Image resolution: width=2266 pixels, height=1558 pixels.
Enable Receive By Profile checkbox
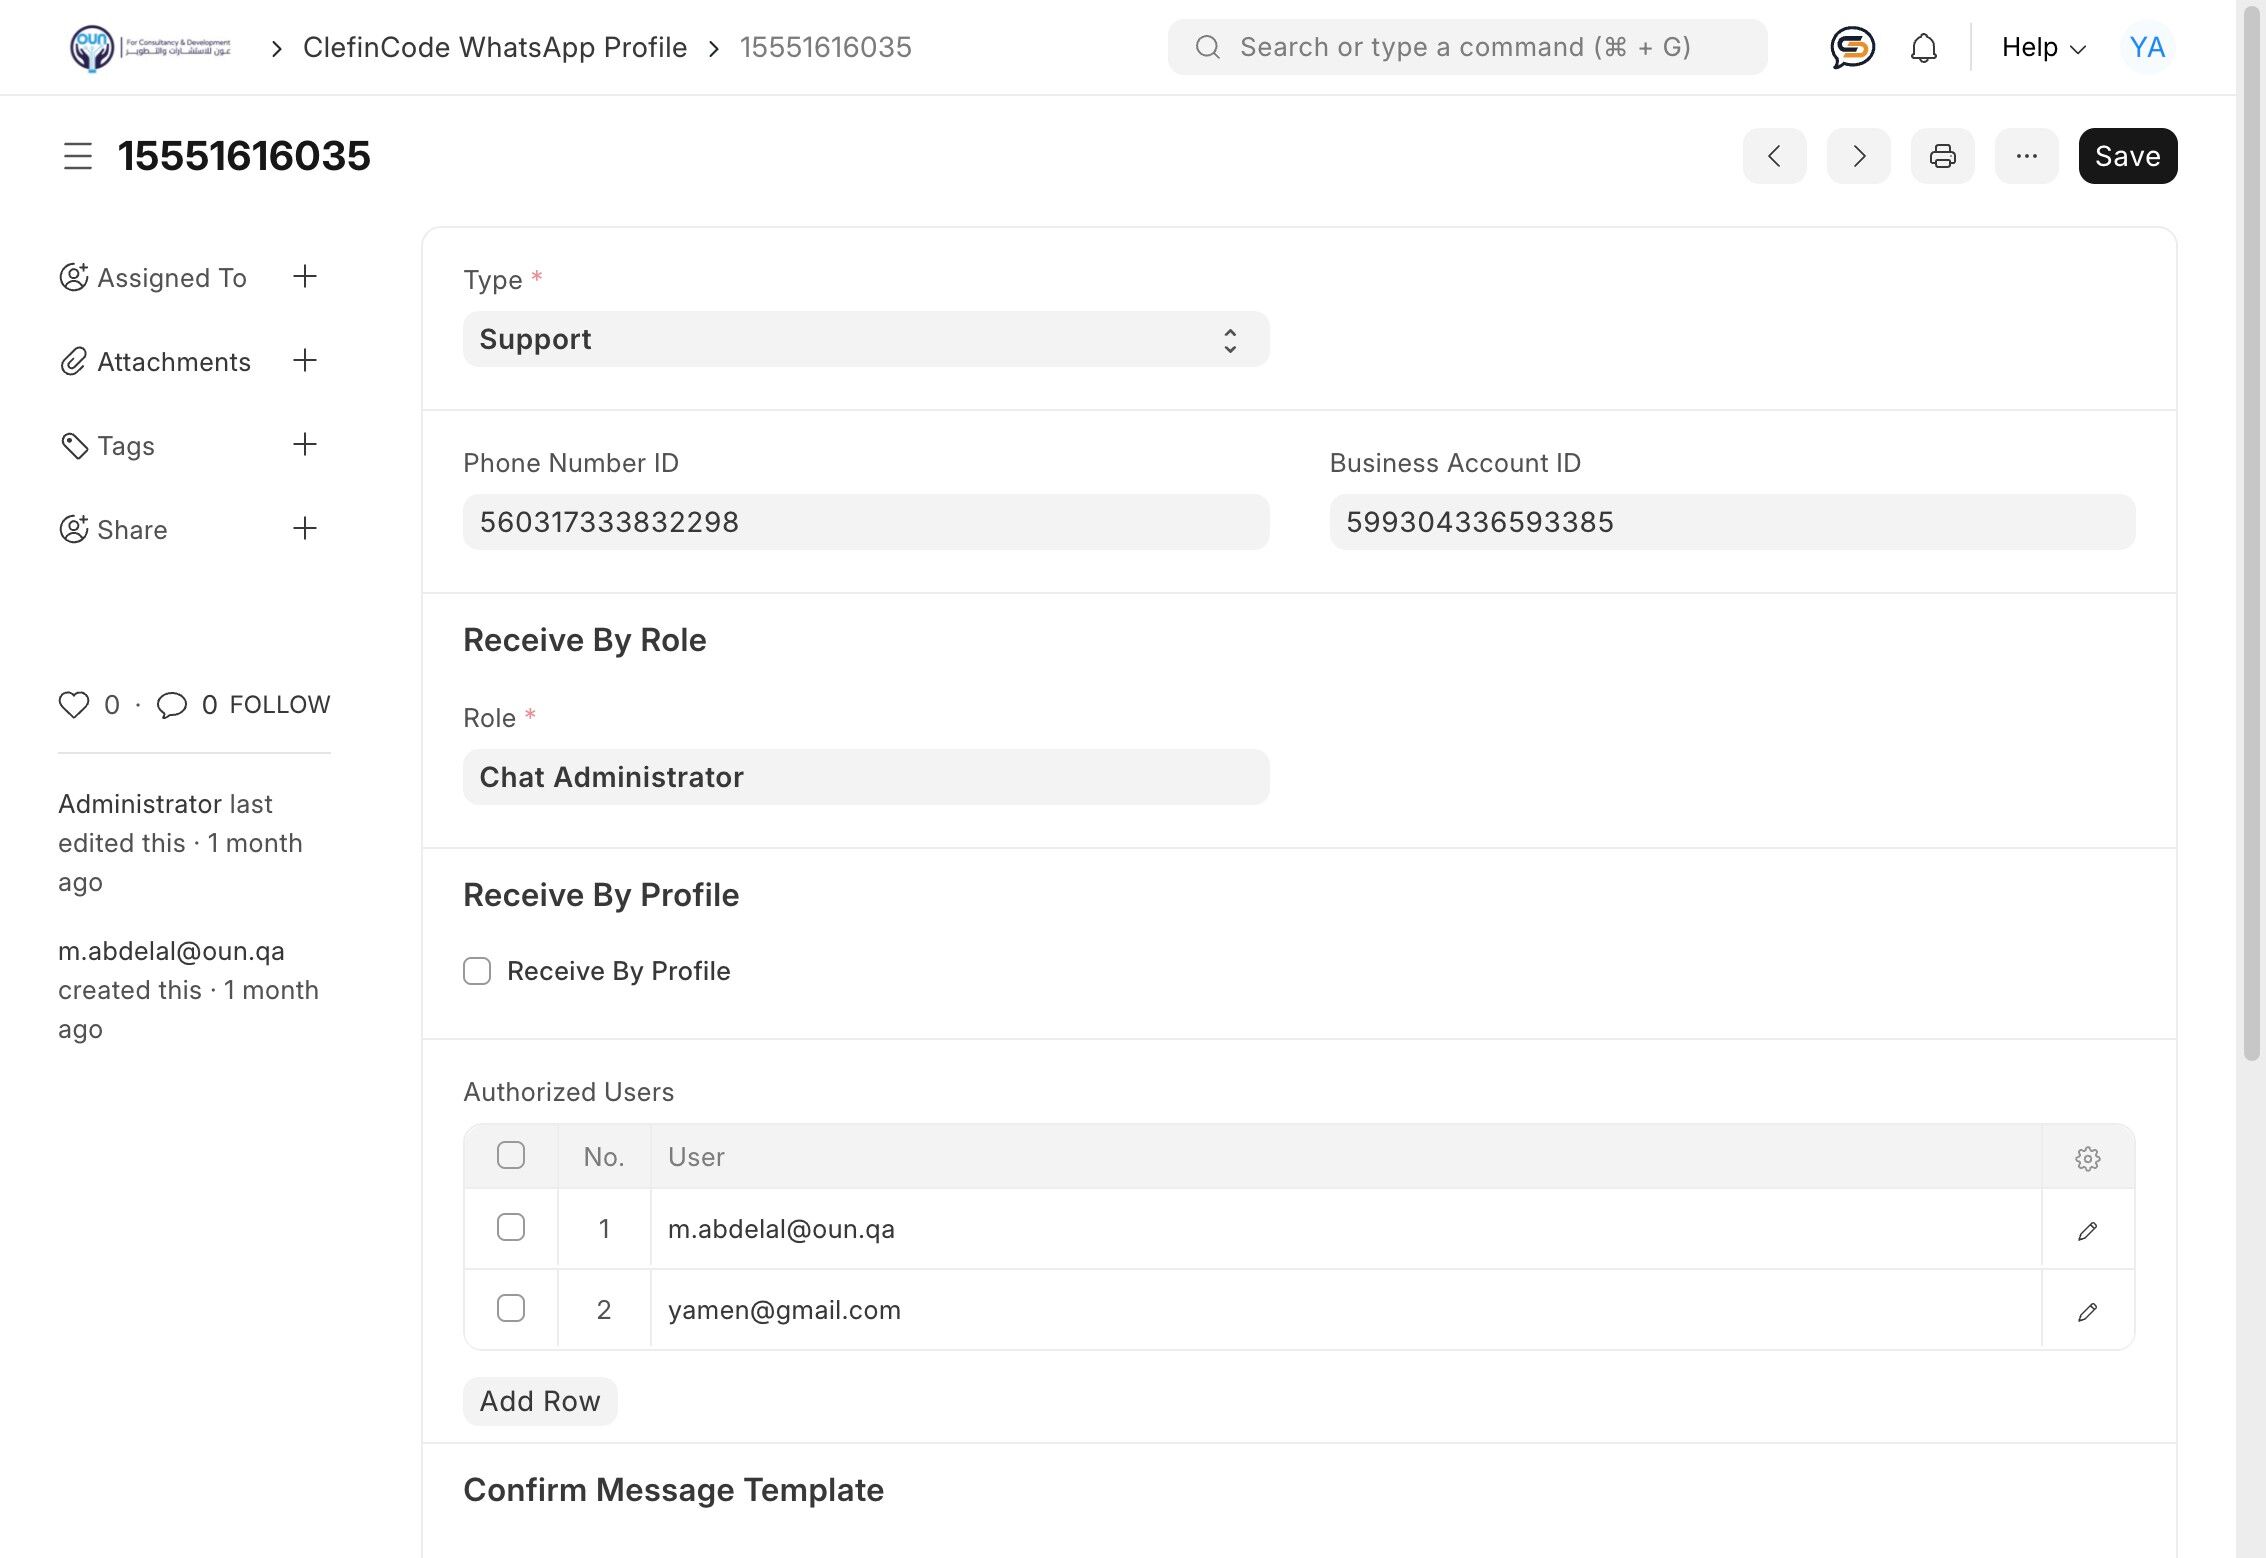(x=477, y=971)
